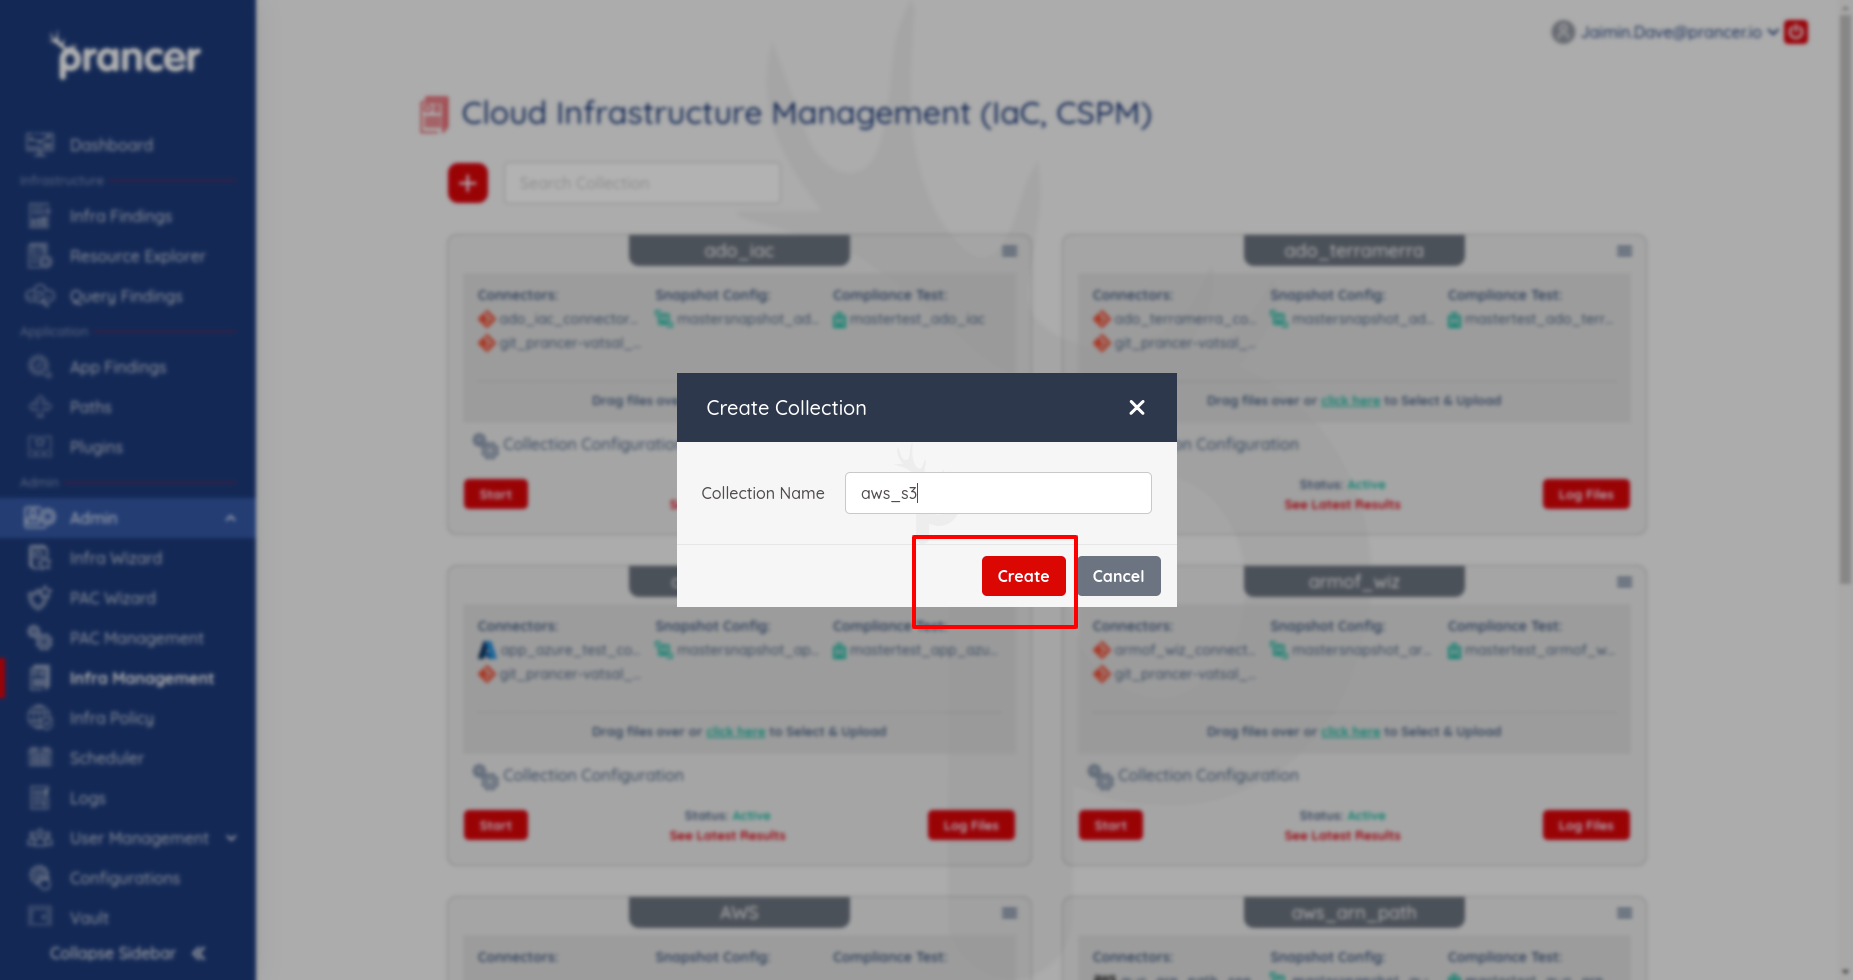The width and height of the screenshot is (1853, 980).
Task: Click the Prancer logo
Action: 126,57
